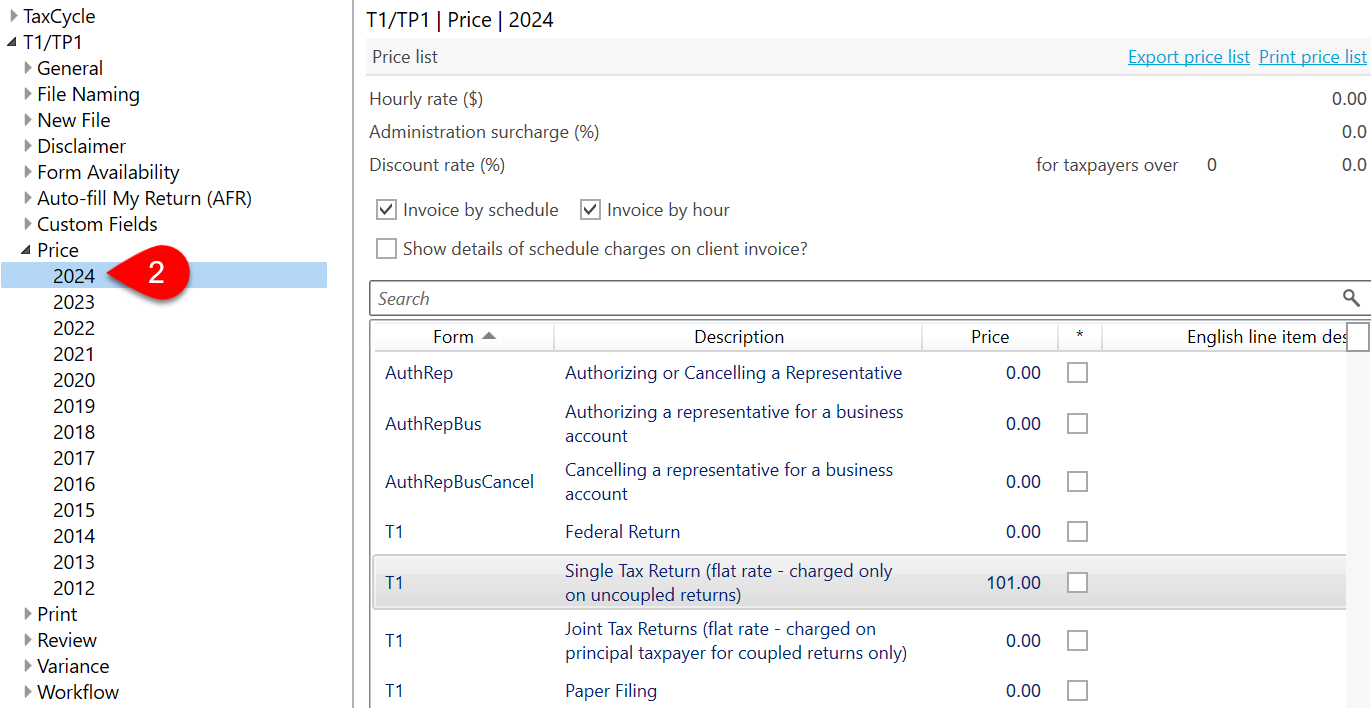Select the 2021 price year

pyautogui.click(x=74, y=354)
